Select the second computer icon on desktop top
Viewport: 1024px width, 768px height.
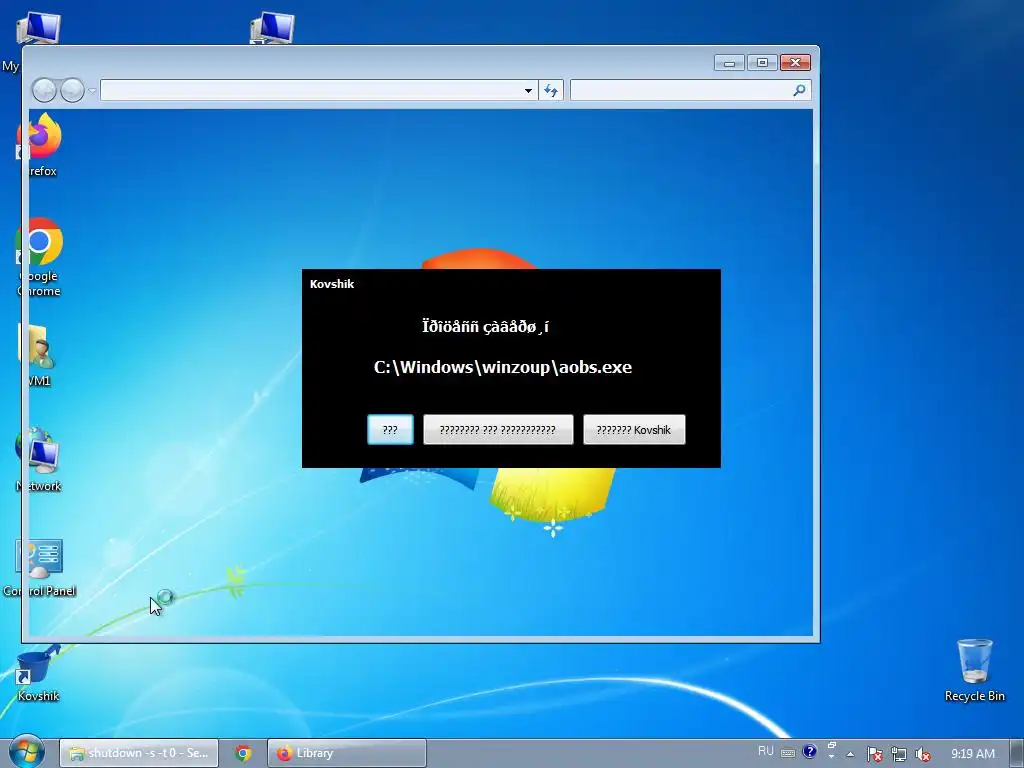272,28
